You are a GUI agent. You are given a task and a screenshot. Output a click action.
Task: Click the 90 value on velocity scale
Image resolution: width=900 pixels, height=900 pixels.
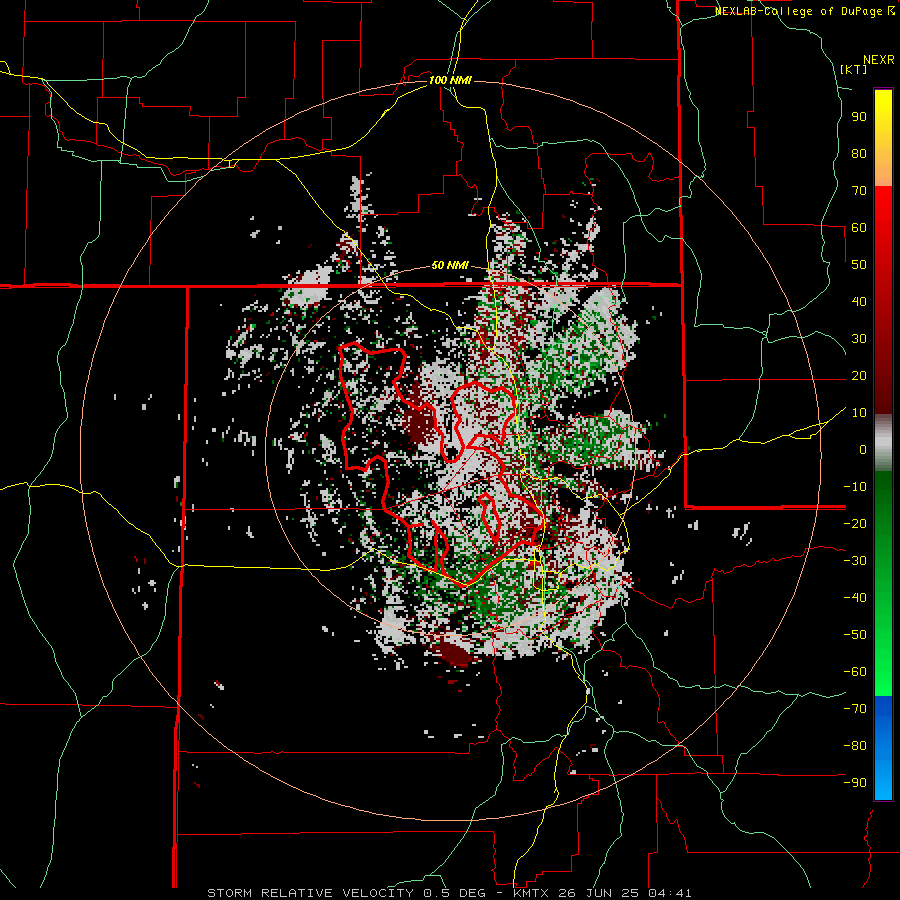[x=859, y=117]
